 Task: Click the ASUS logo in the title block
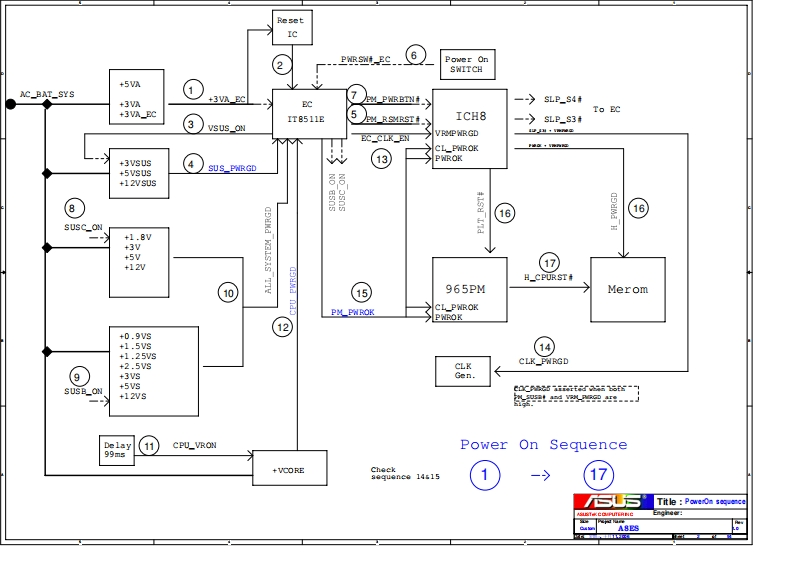point(612,501)
